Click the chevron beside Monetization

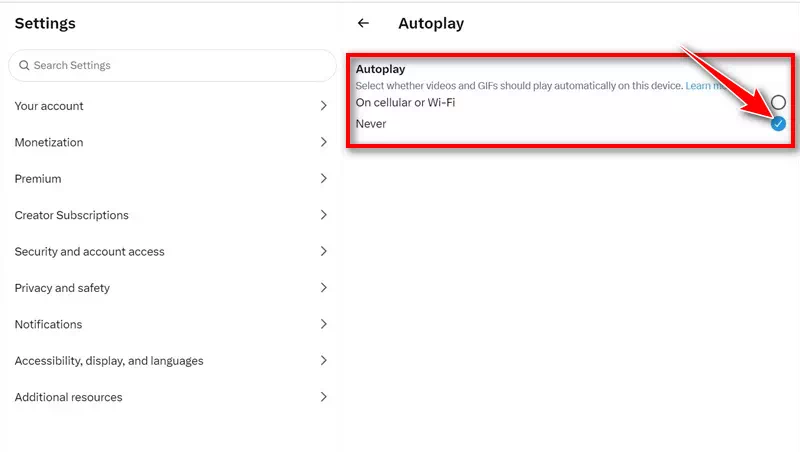click(x=323, y=142)
